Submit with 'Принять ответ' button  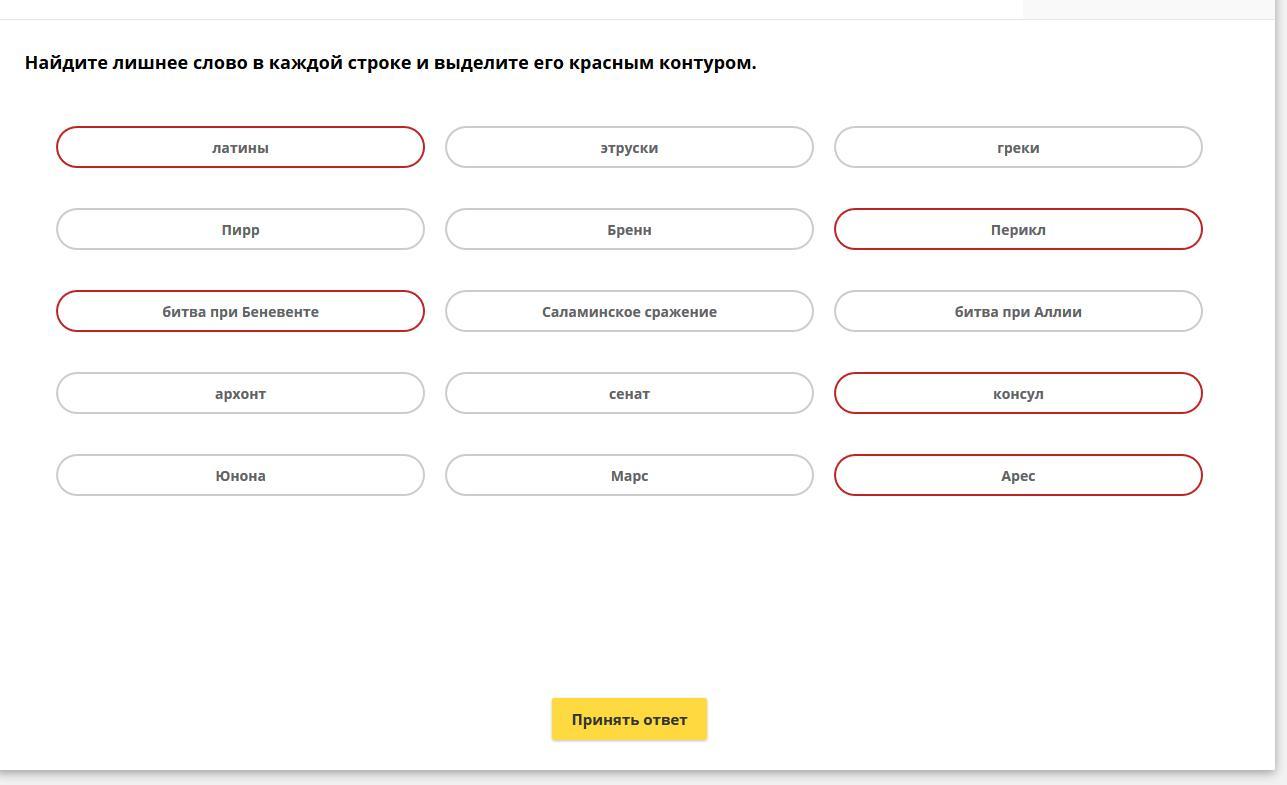point(629,719)
